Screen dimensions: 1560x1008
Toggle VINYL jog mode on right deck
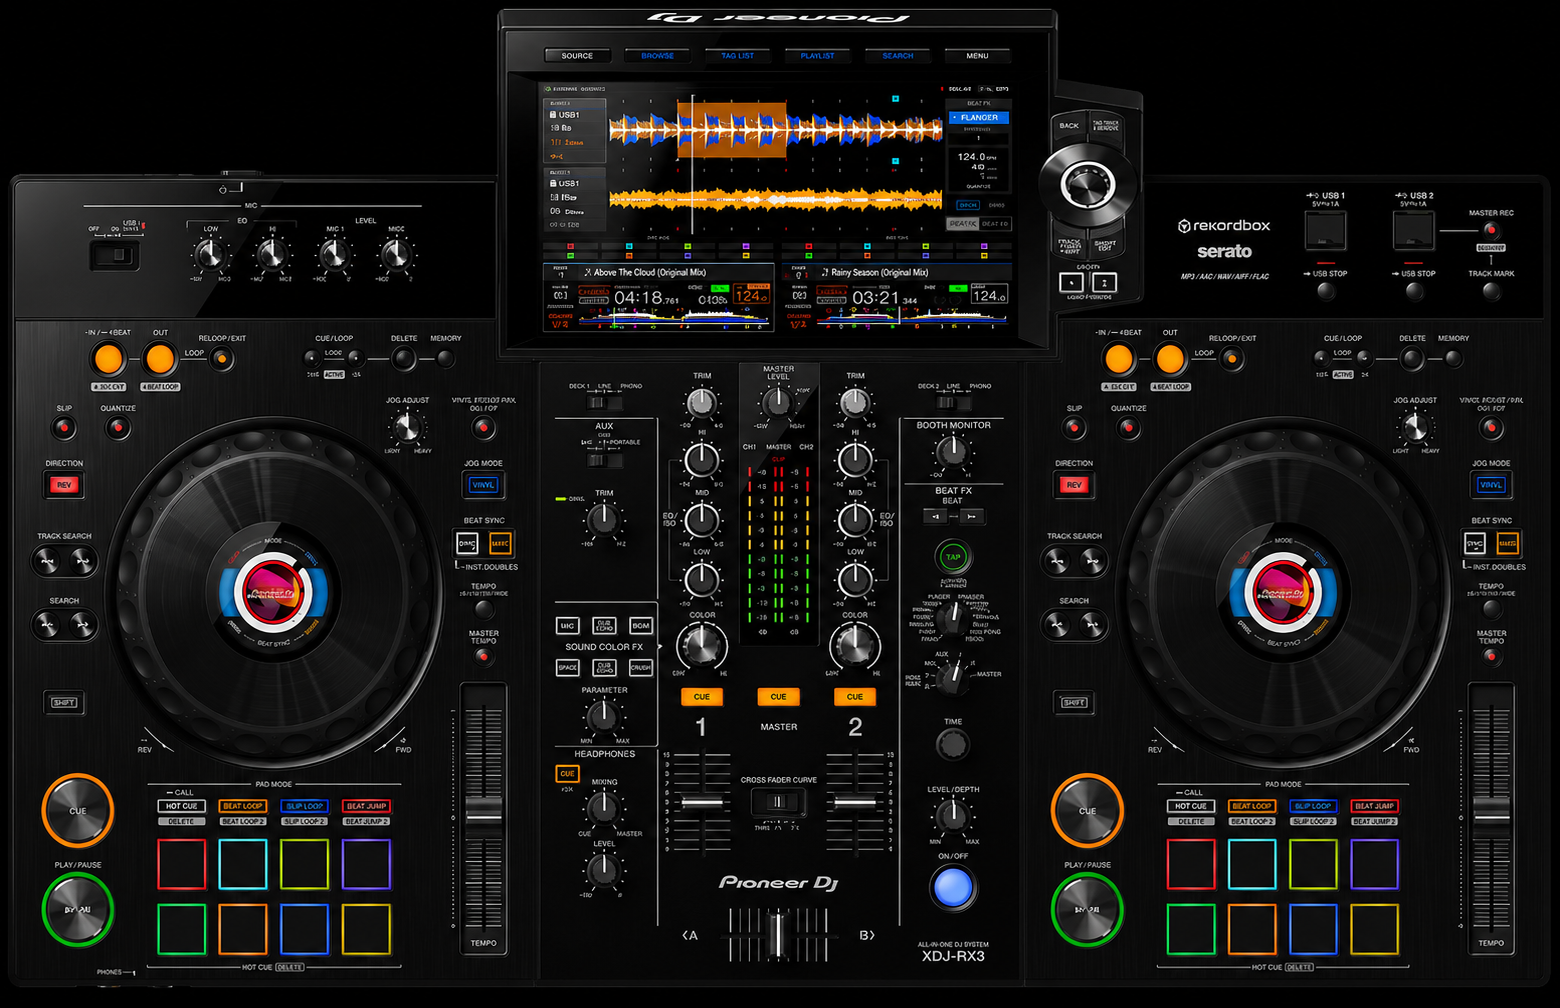pos(1491,485)
